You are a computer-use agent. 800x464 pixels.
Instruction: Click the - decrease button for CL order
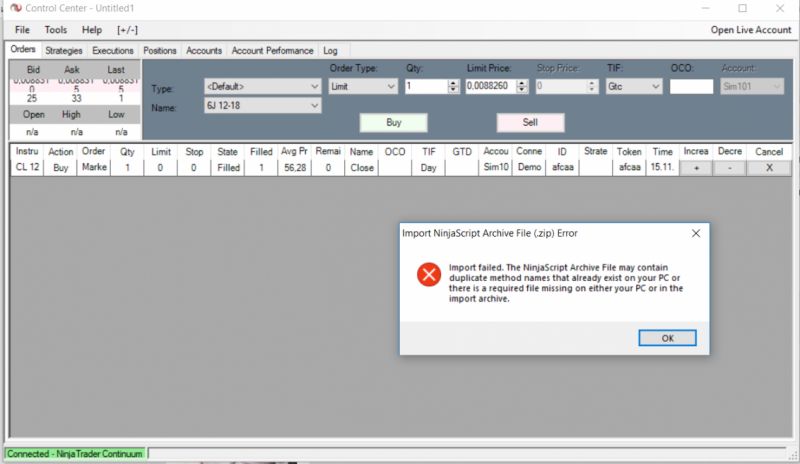click(x=730, y=168)
